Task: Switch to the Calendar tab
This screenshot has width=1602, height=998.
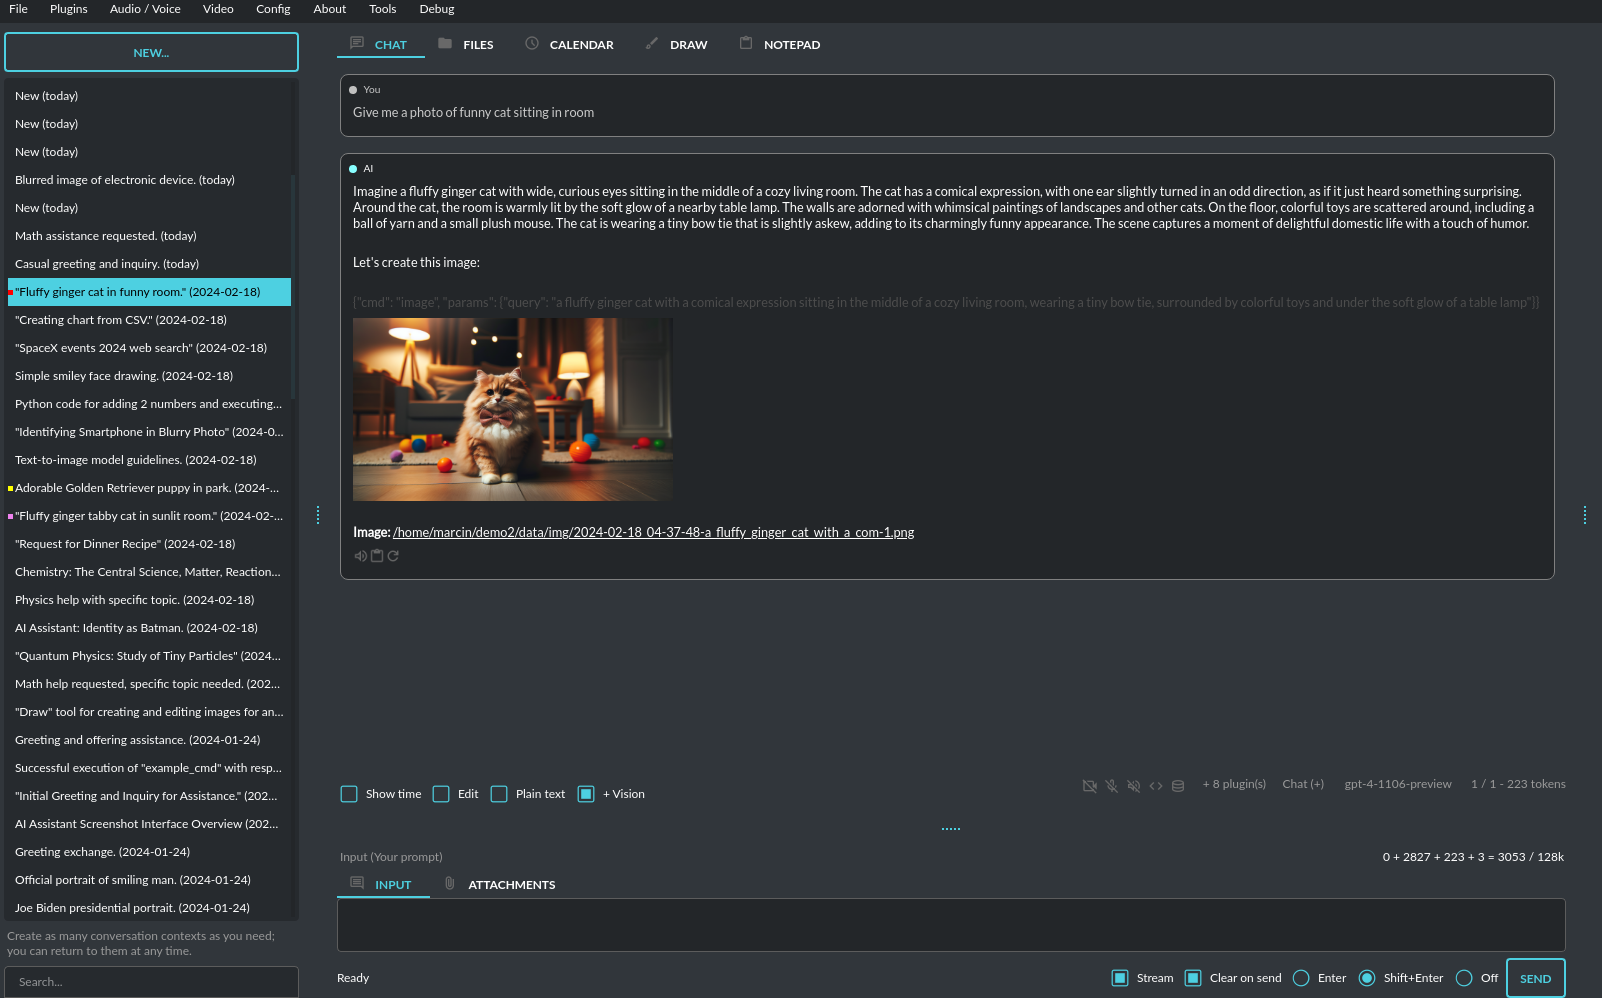Action: [570, 45]
